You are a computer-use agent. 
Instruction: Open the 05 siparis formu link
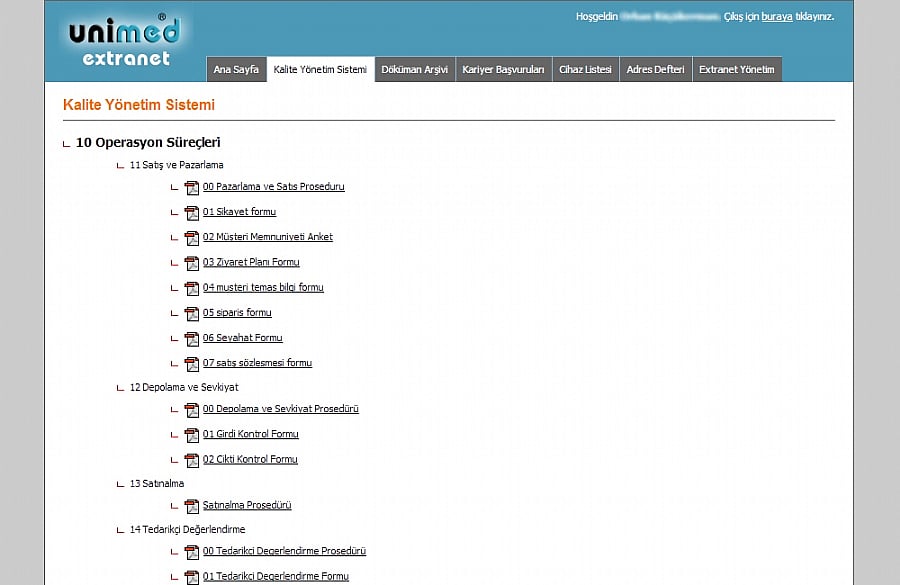click(237, 313)
